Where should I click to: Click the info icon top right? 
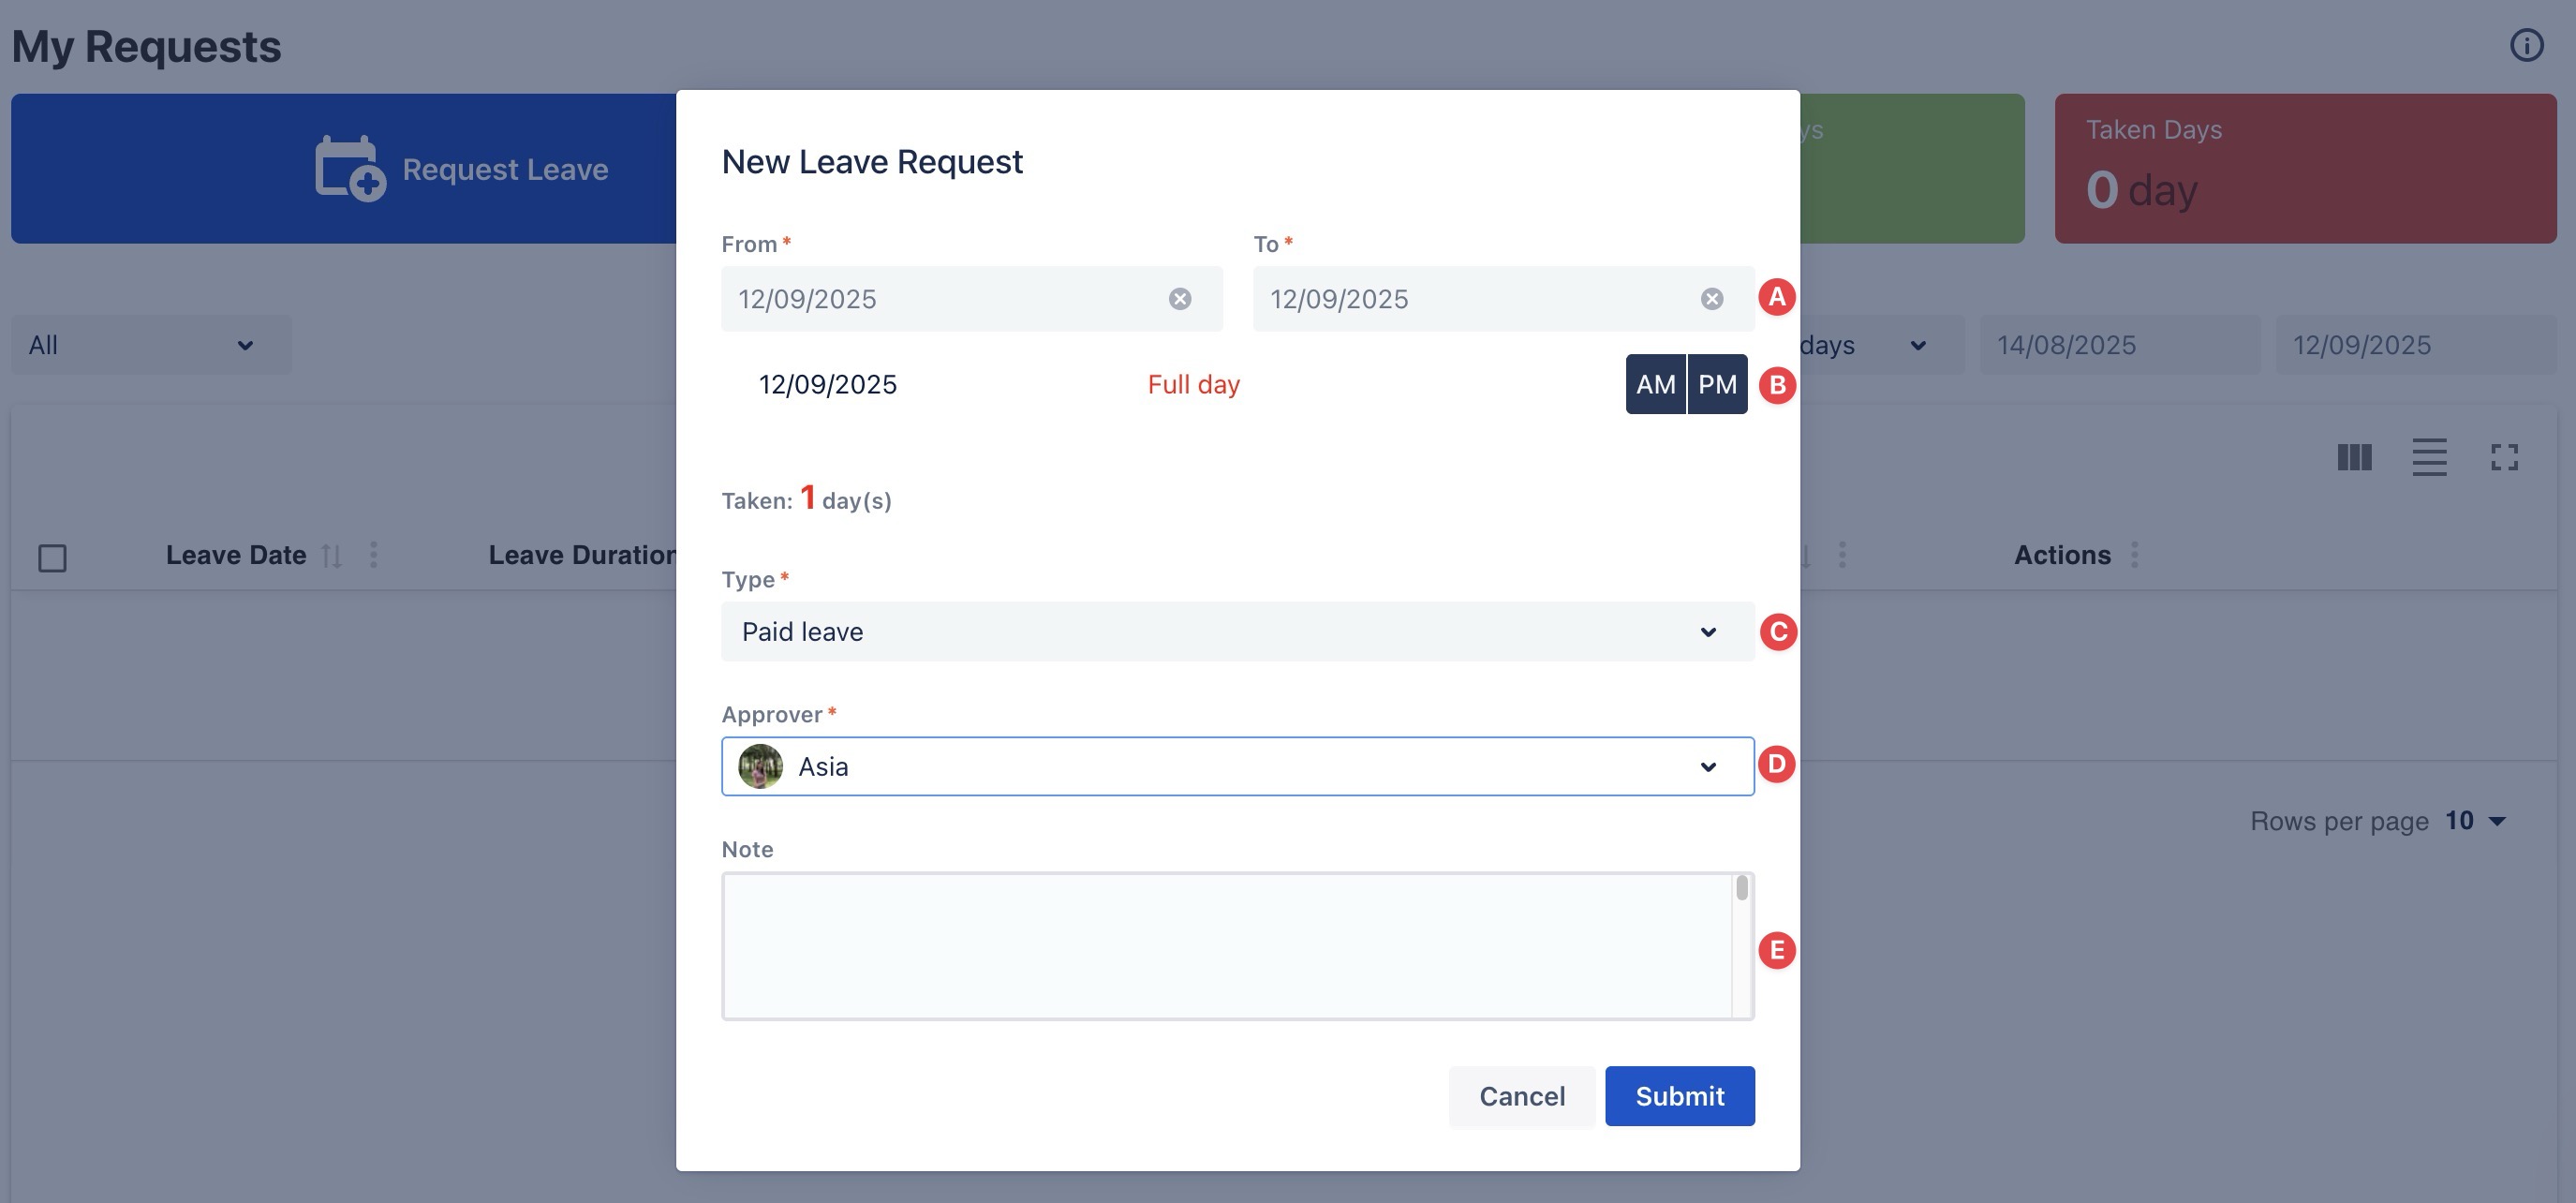tap(2526, 45)
